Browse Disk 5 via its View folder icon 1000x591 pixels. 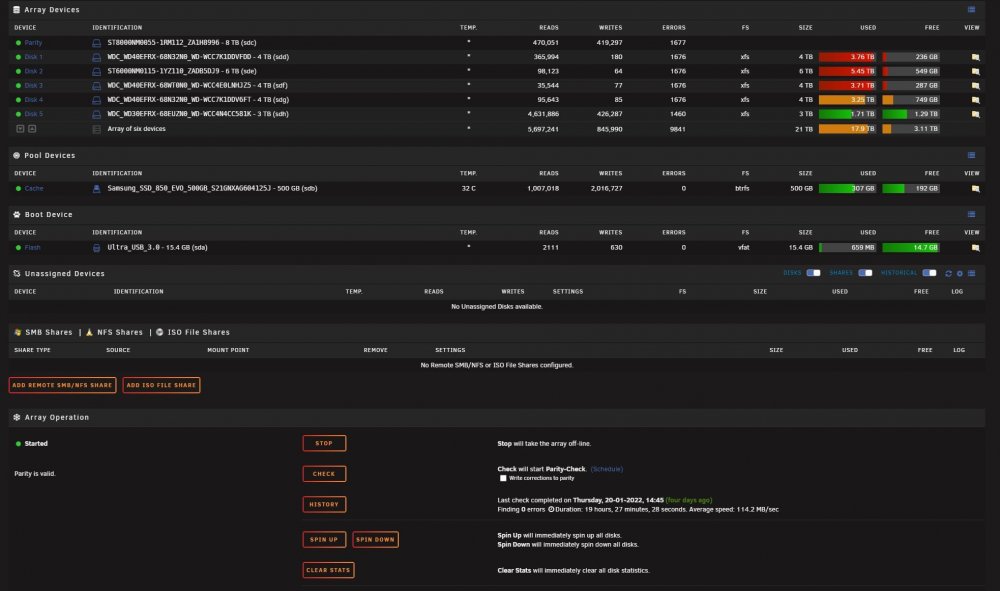tap(975, 114)
